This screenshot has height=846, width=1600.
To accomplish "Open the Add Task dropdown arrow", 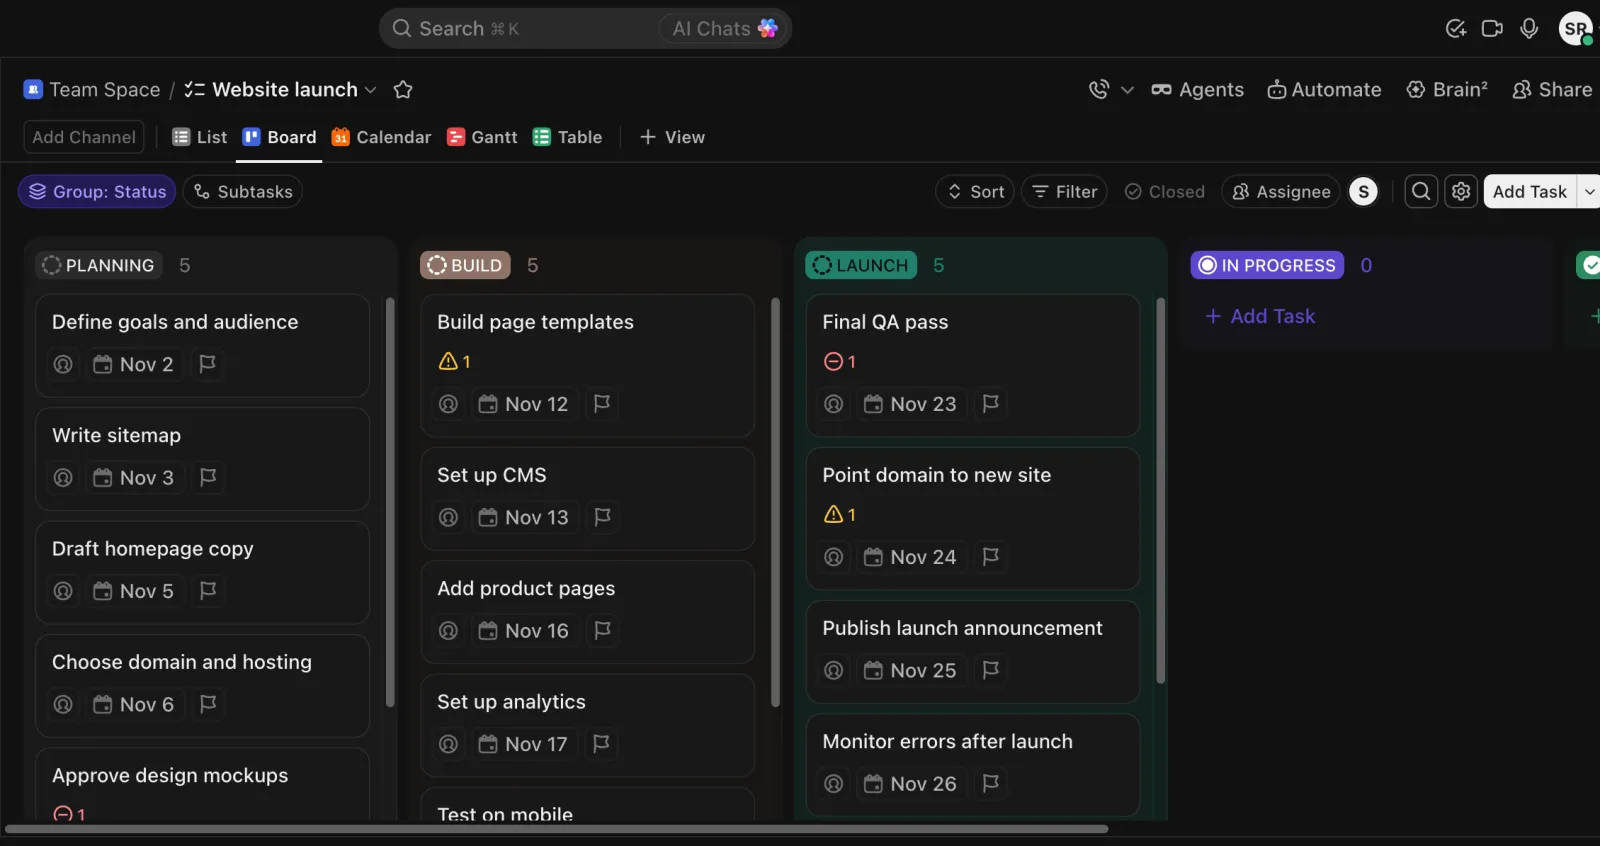I will [1590, 192].
